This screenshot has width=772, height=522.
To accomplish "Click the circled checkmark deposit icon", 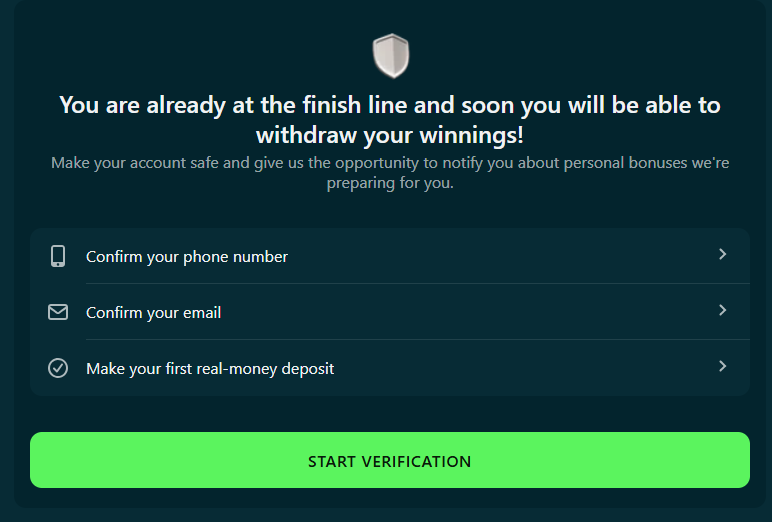I will 58,368.
